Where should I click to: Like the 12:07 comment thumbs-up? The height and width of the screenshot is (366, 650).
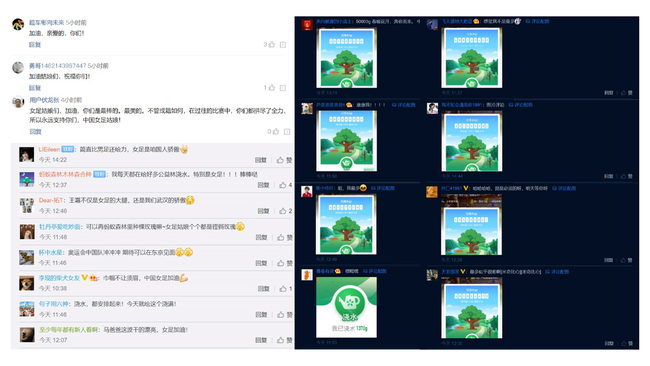[x=281, y=340]
